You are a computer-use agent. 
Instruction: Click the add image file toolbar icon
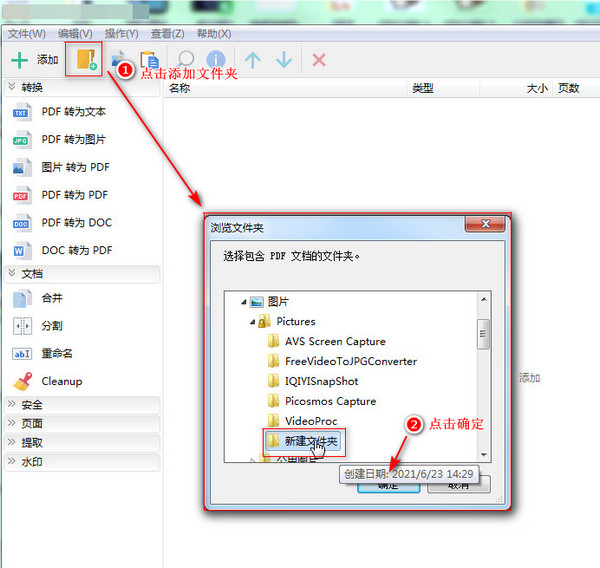pyautogui.click(x=117, y=60)
